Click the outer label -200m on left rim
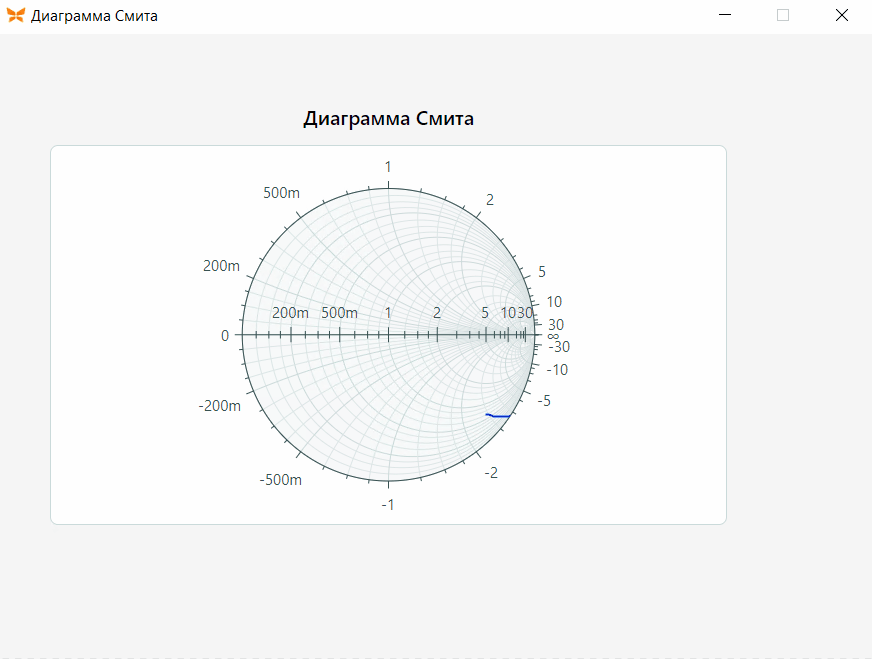The width and height of the screenshot is (872, 659). coord(220,406)
